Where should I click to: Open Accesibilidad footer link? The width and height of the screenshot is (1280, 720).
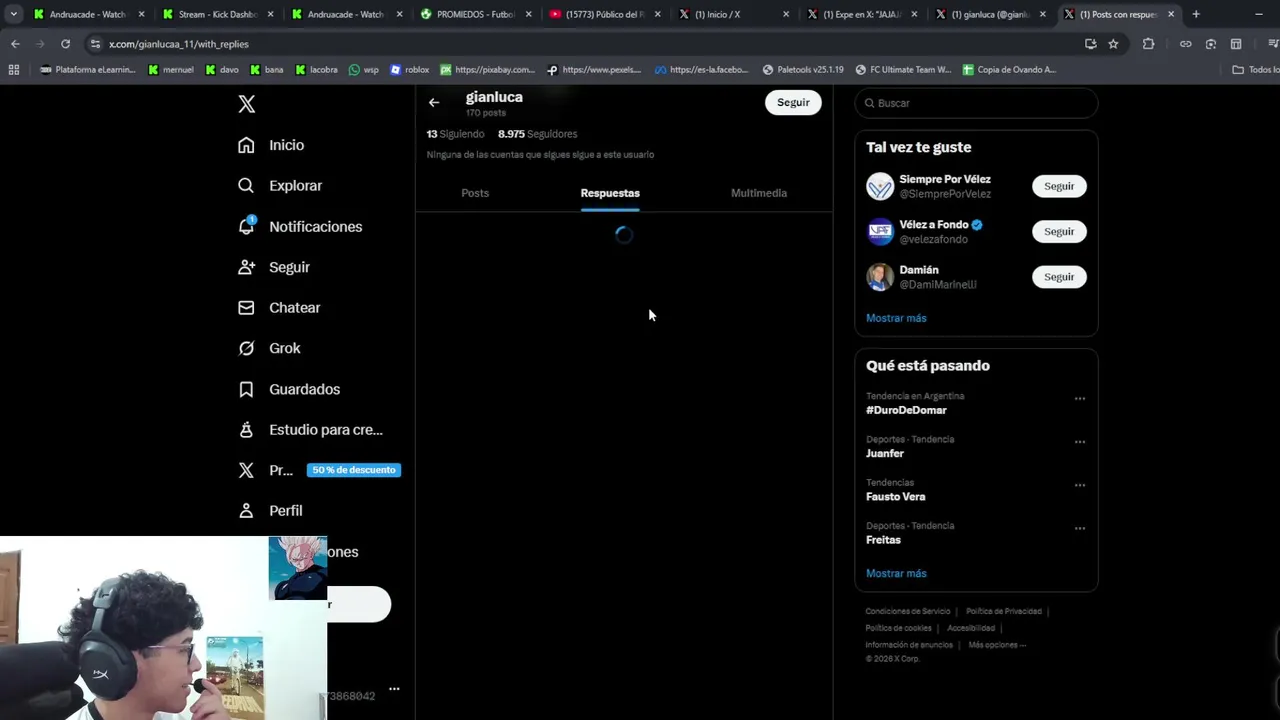point(971,628)
